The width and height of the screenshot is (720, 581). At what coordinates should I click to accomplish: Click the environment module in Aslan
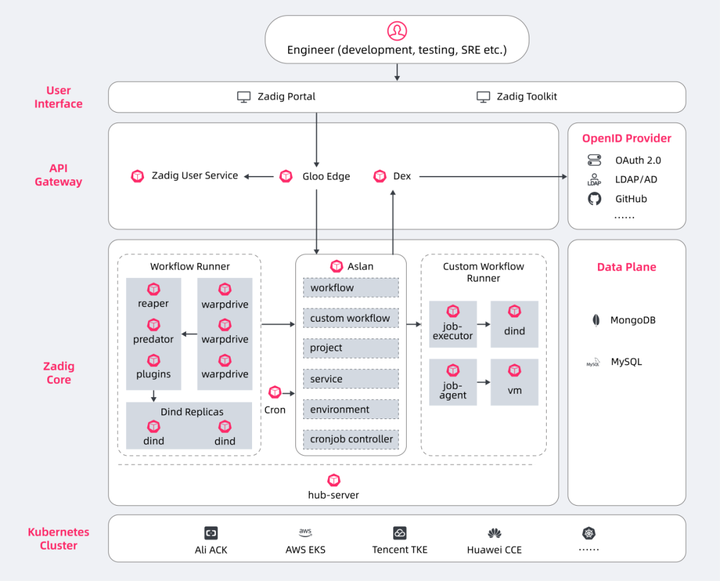tap(350, 409)
